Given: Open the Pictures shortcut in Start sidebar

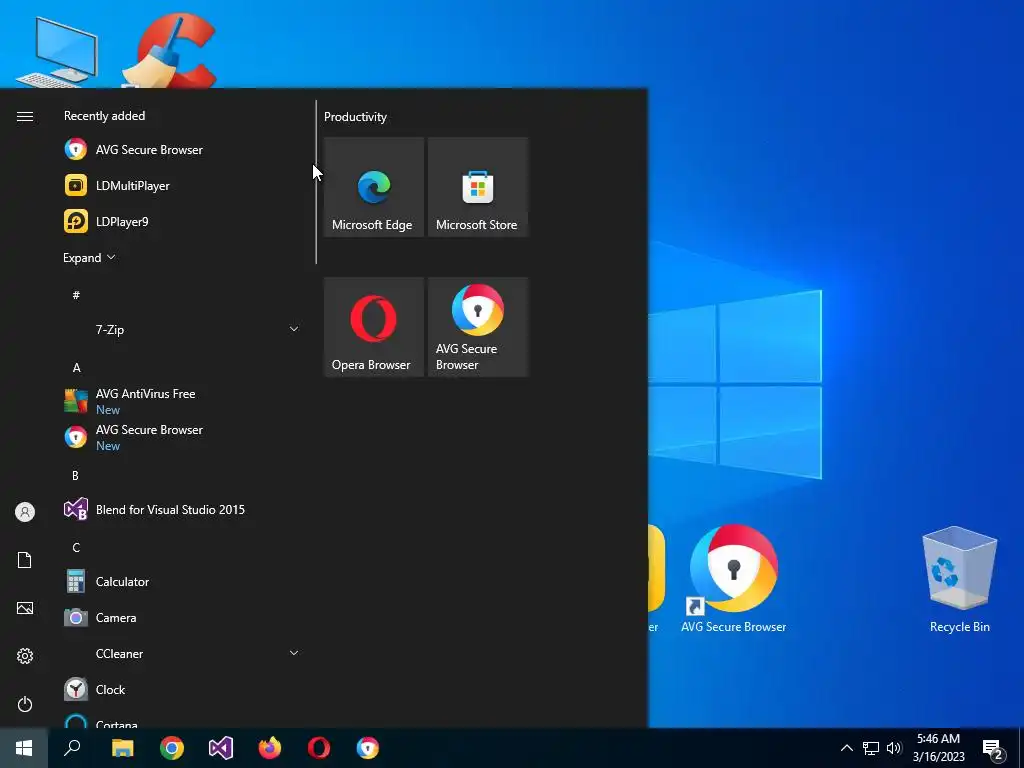Looking at the screenshot, I should 25,608.
